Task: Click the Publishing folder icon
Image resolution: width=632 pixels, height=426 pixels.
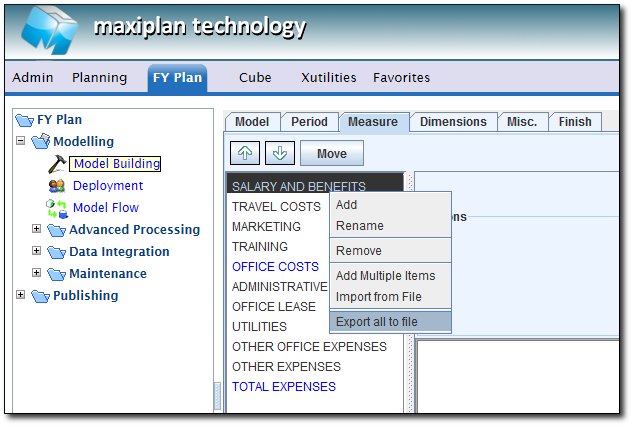Action: click(x=40, y=296)
